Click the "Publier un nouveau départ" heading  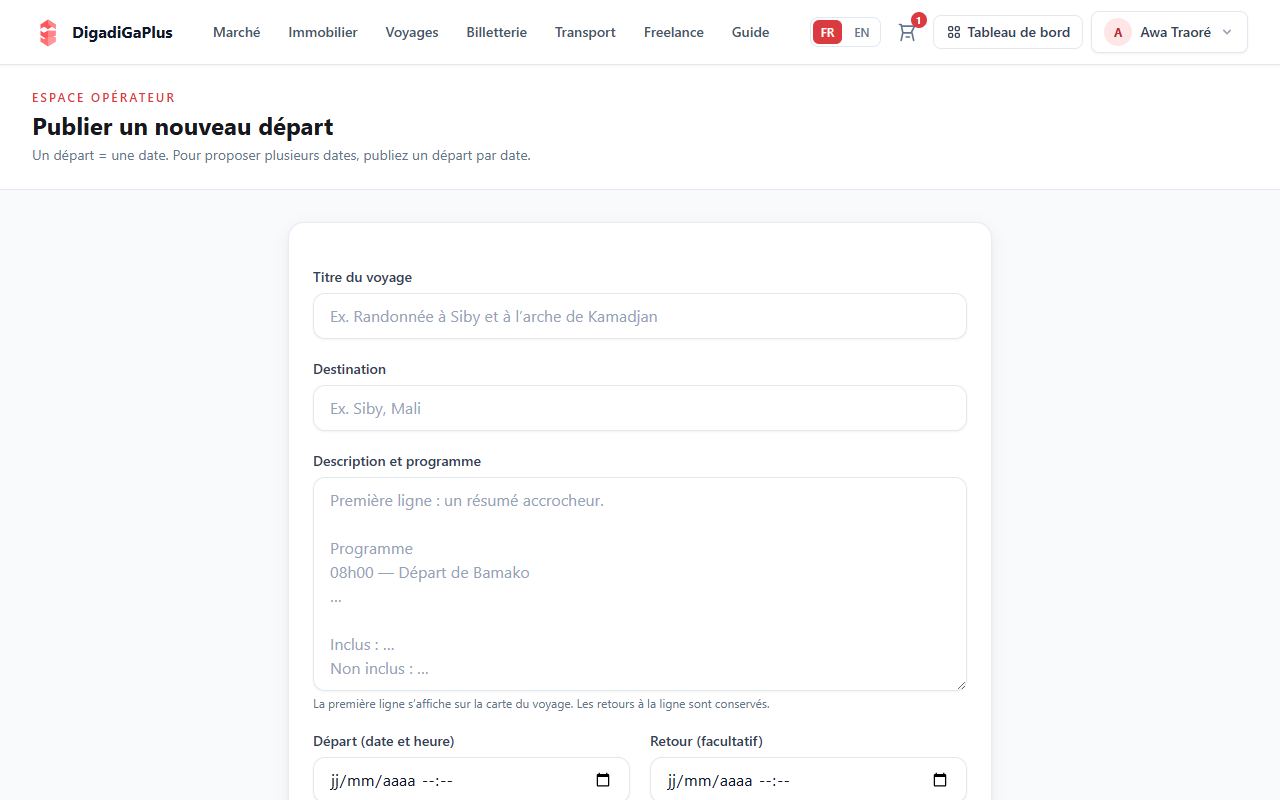183,127
